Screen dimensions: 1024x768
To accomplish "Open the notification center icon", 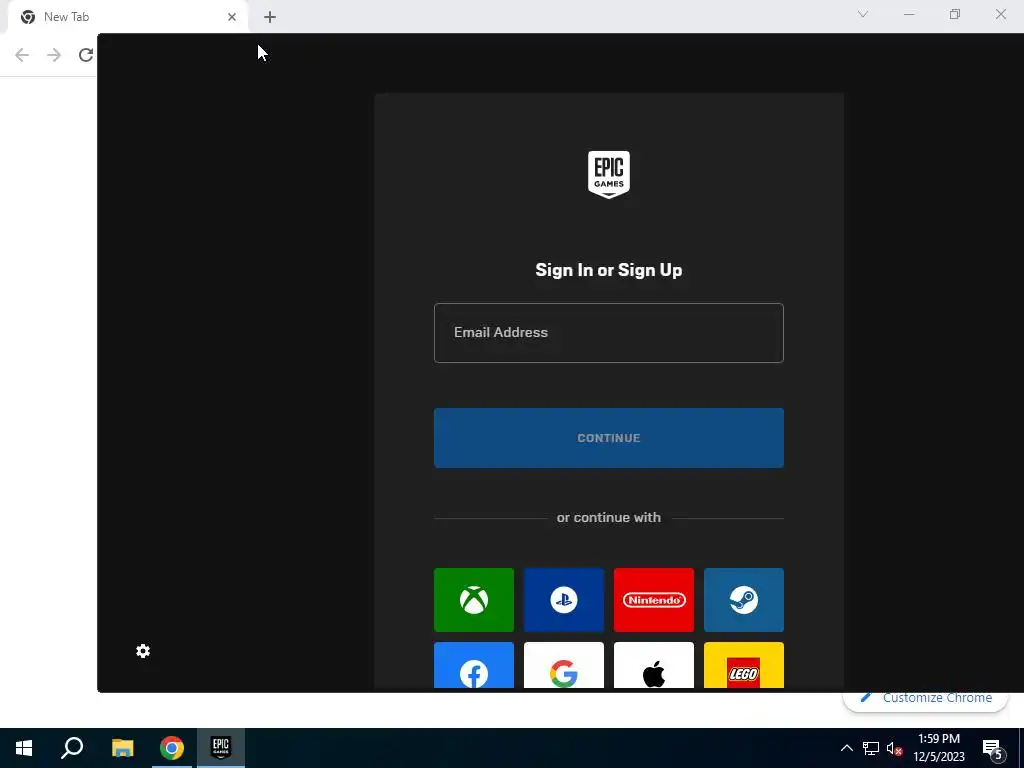I will 992,749.
